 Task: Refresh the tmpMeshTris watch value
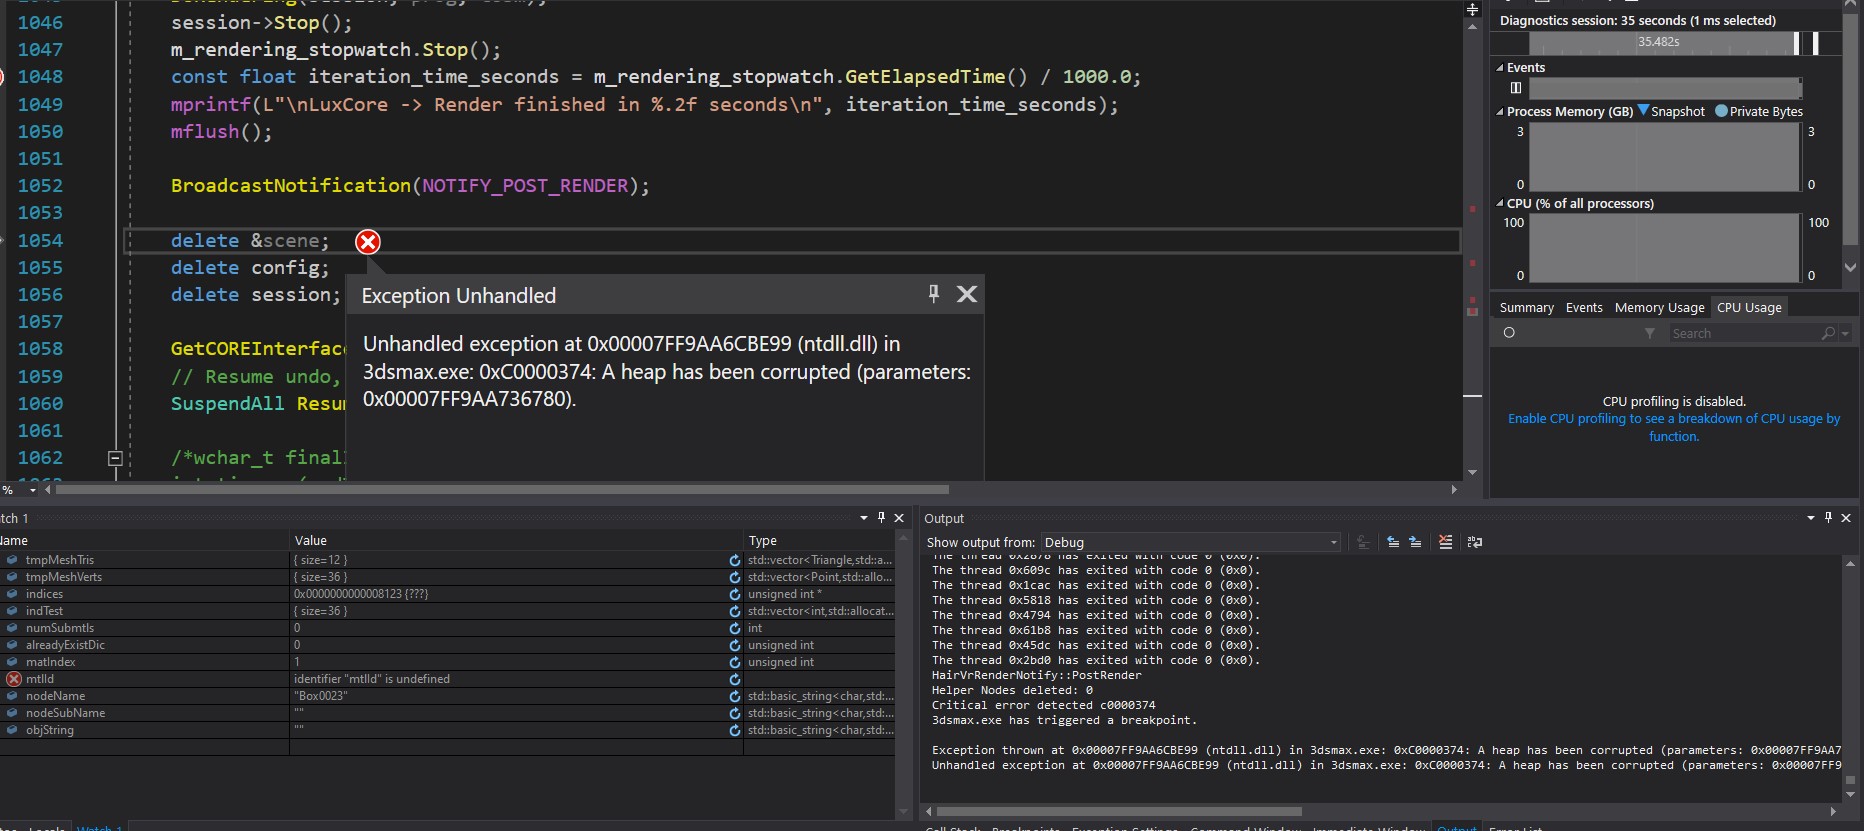[735, 561]
